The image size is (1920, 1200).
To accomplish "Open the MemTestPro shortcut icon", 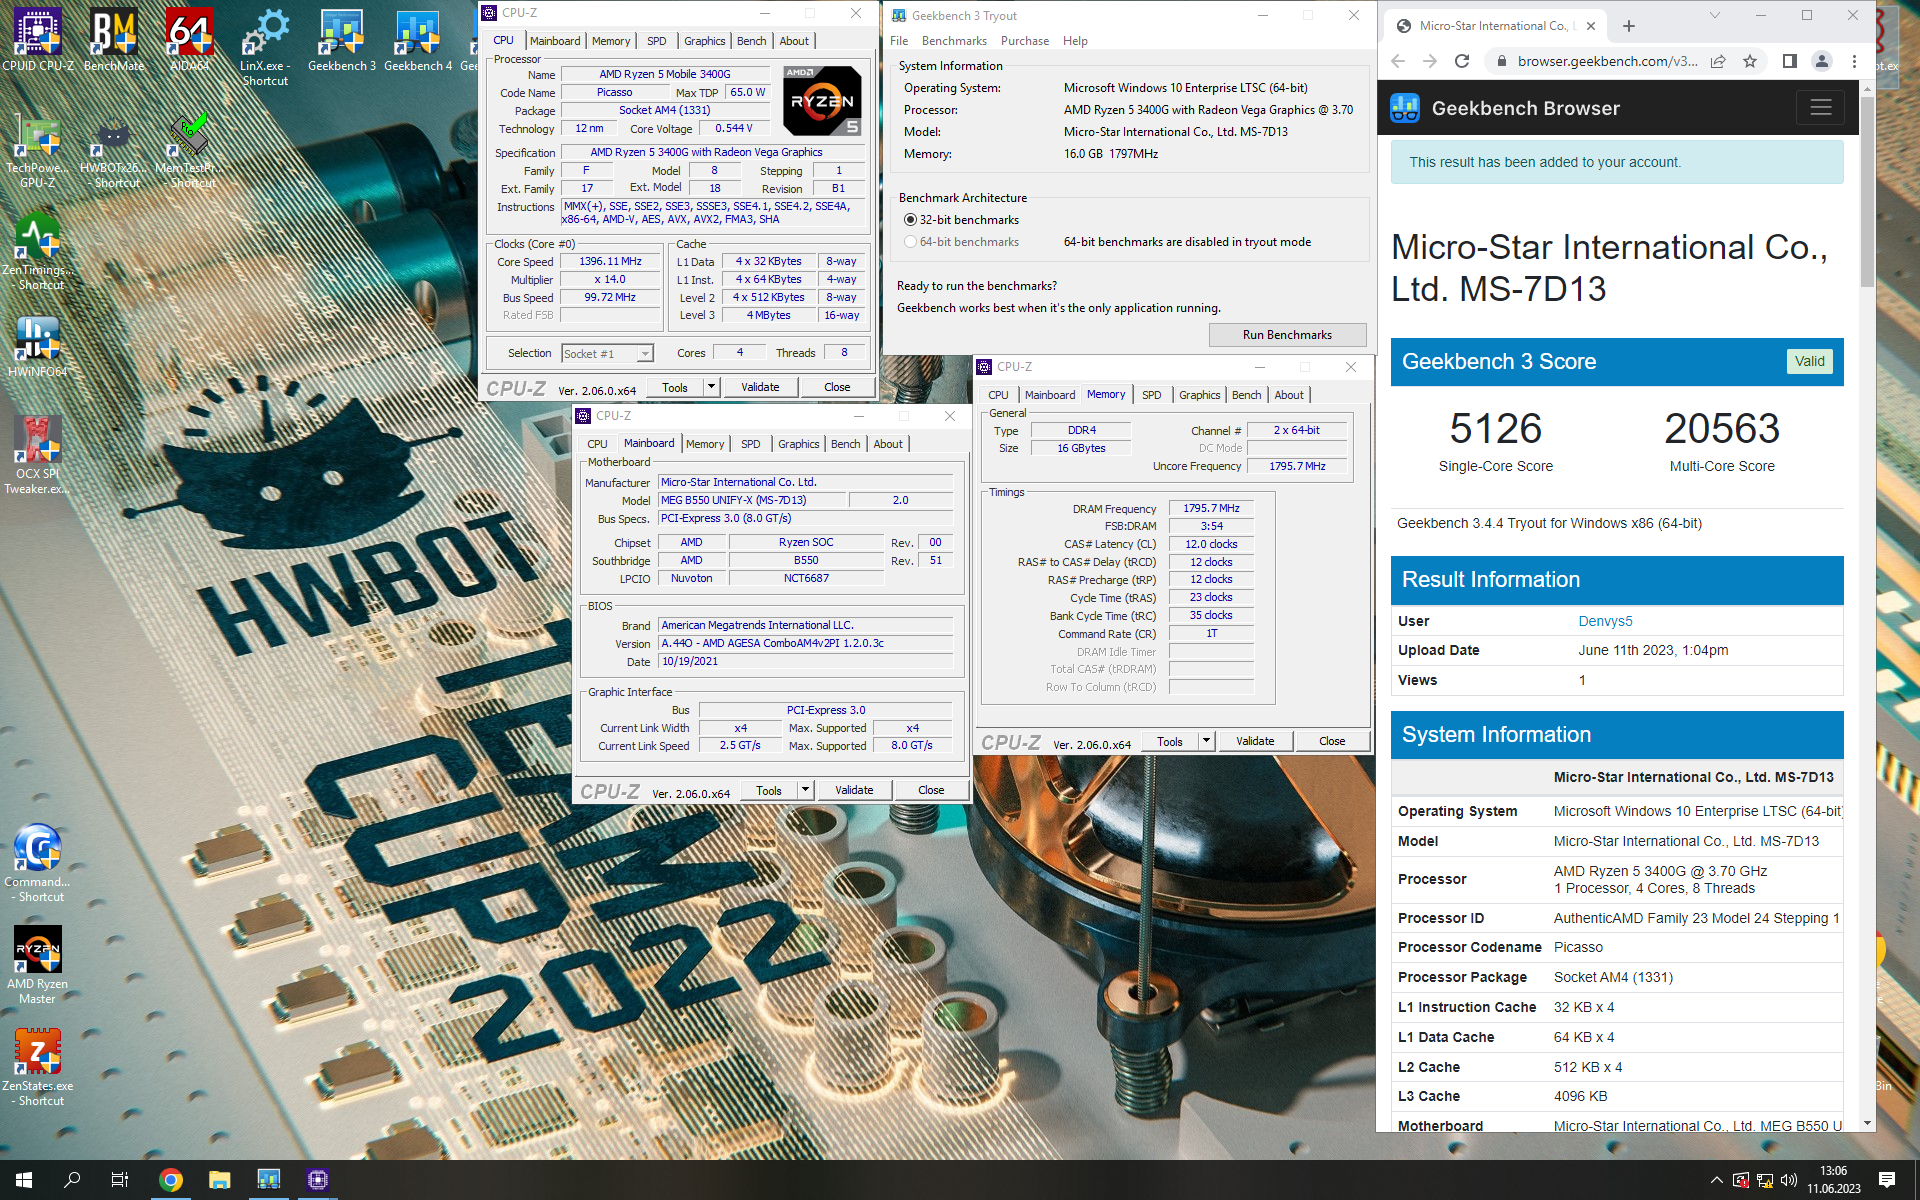I will [190, 153].
